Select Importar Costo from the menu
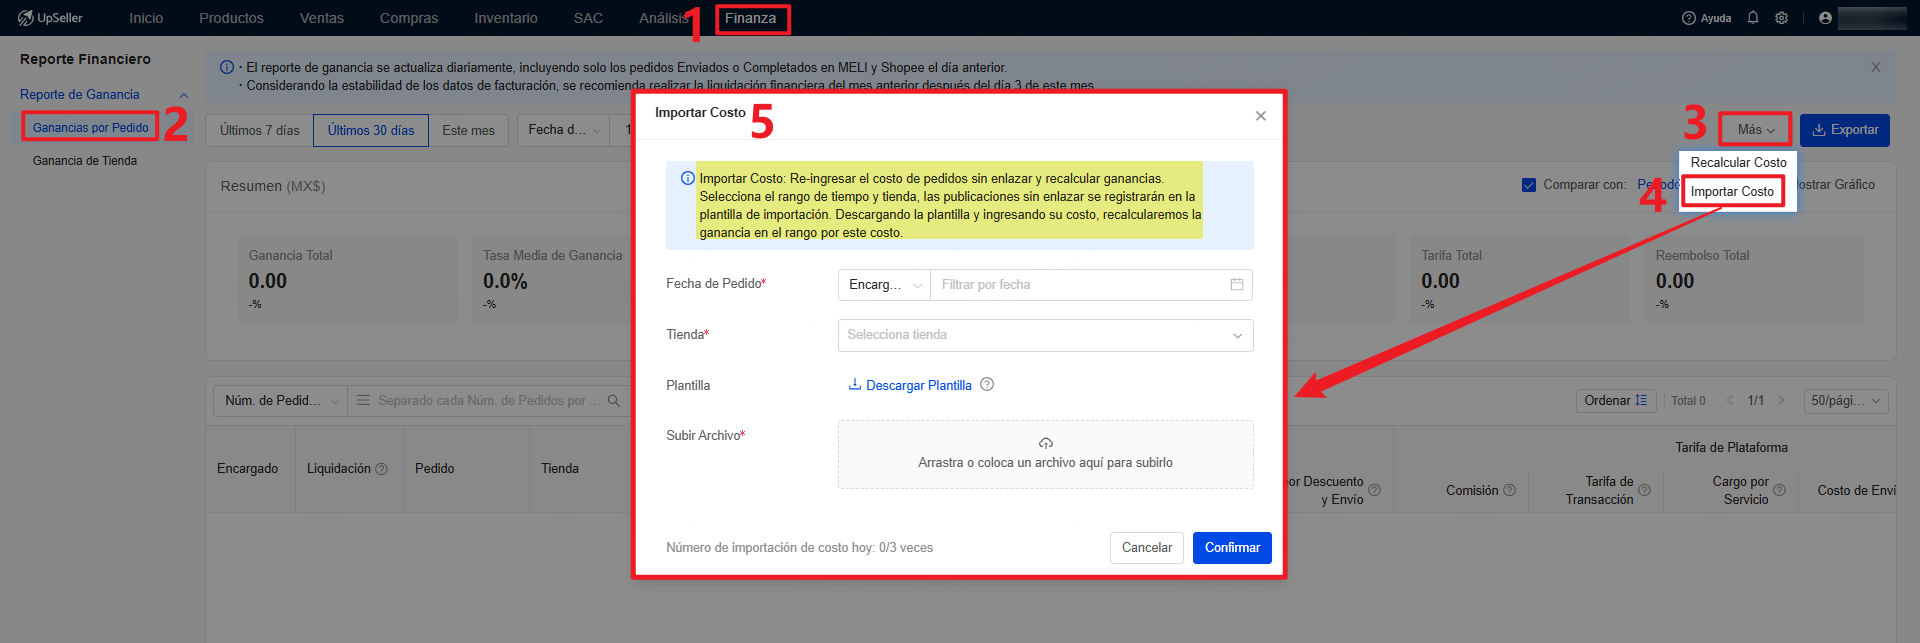Viewport: 1920px width, 643px height. 1732,191
